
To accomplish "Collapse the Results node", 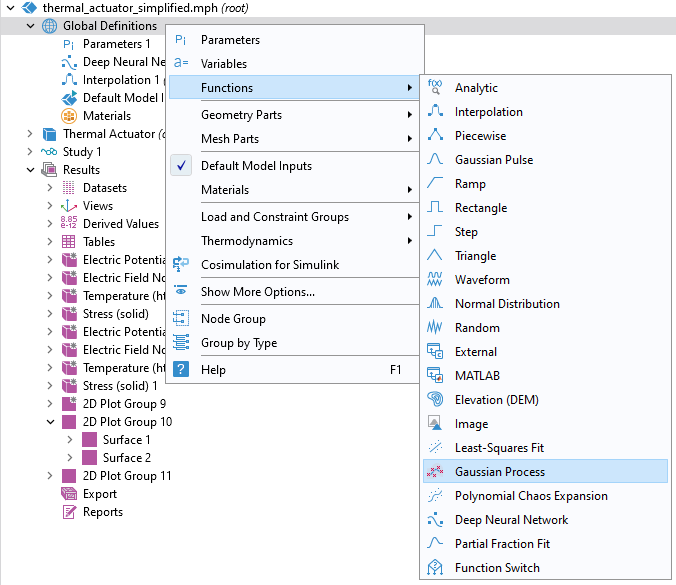I will [x=30, y=170].
